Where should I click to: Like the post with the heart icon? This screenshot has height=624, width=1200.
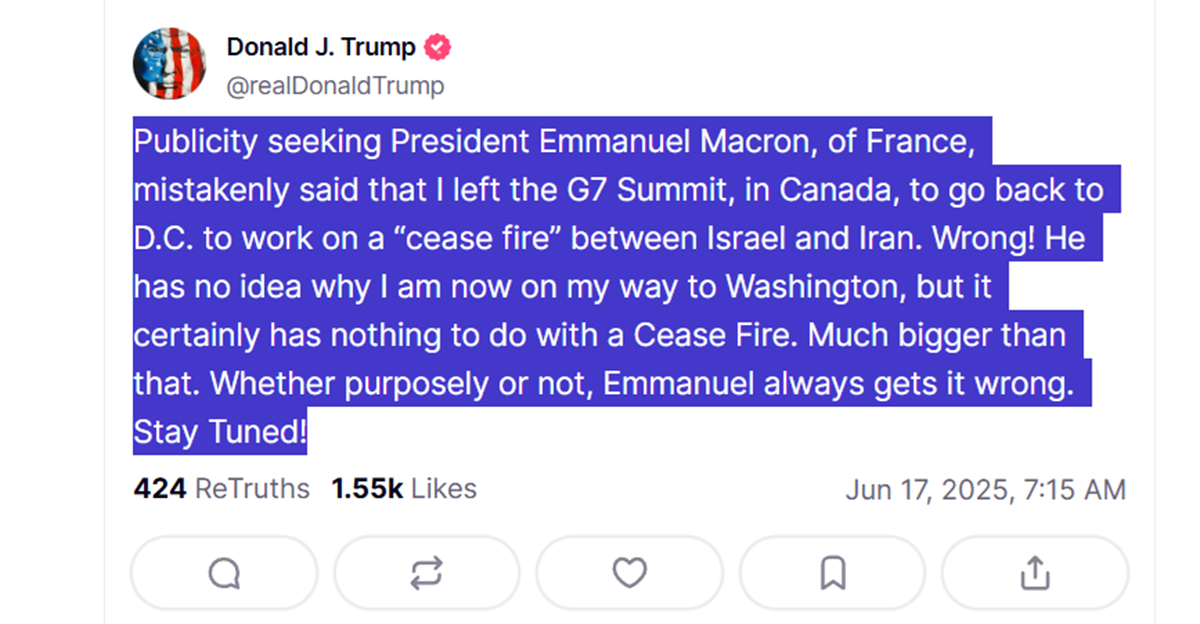(x=629, y=573)
